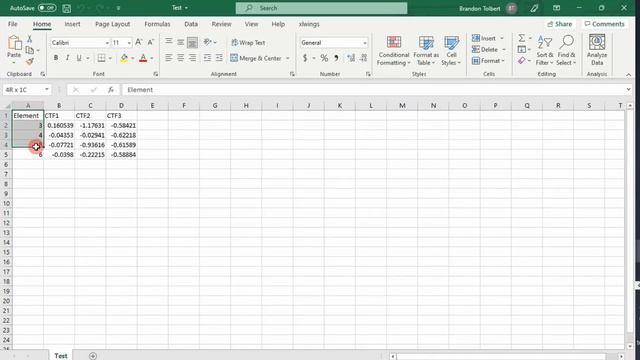Click Decrease Decimal icon
Image resolution: width=640 pixels, height=360 pixels.
click(x=364, y=58)
